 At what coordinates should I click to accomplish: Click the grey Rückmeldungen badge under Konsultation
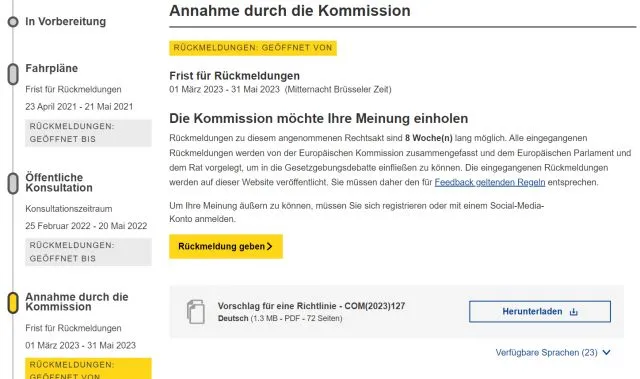(x=88, y=252)
